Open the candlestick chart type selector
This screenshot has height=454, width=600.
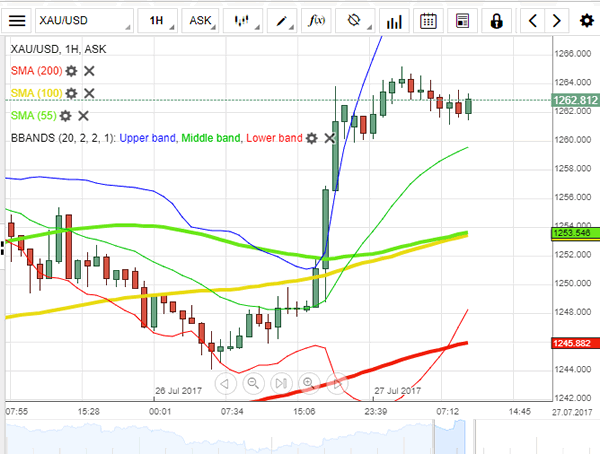tap(243, 21)
